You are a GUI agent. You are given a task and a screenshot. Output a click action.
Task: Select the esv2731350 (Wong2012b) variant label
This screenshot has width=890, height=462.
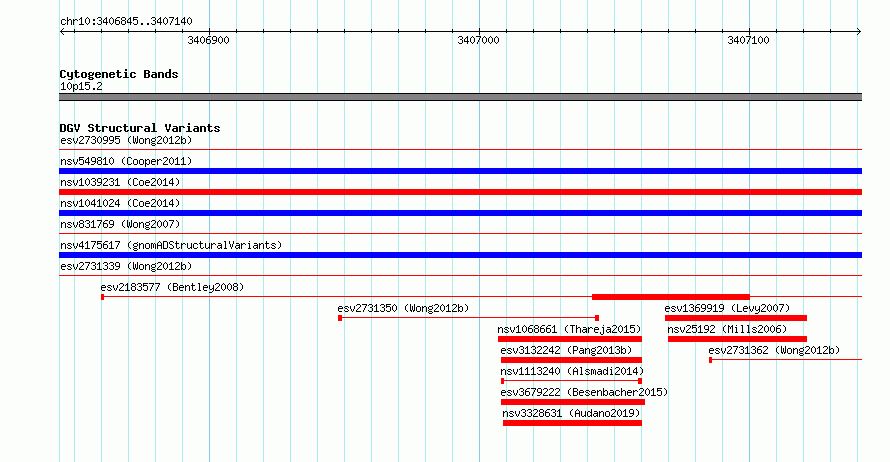[x=403, y=308]
